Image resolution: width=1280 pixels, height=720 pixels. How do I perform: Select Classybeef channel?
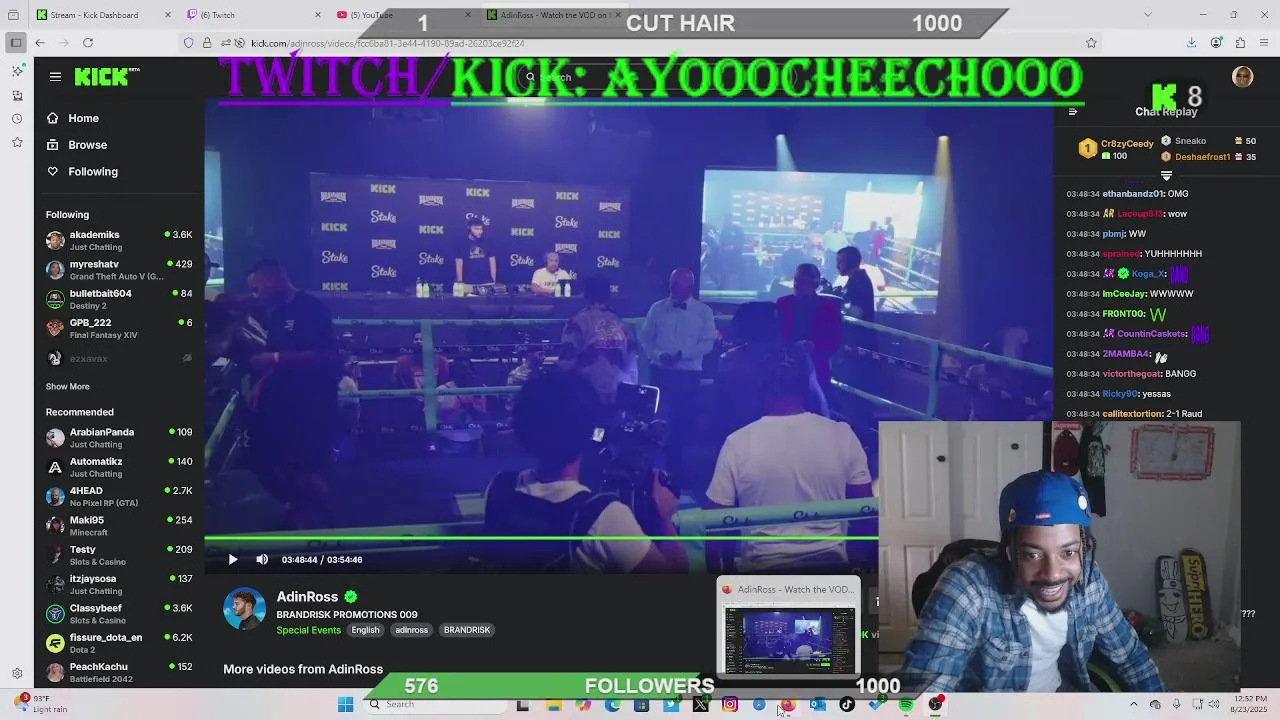click(x=119, y=614)
